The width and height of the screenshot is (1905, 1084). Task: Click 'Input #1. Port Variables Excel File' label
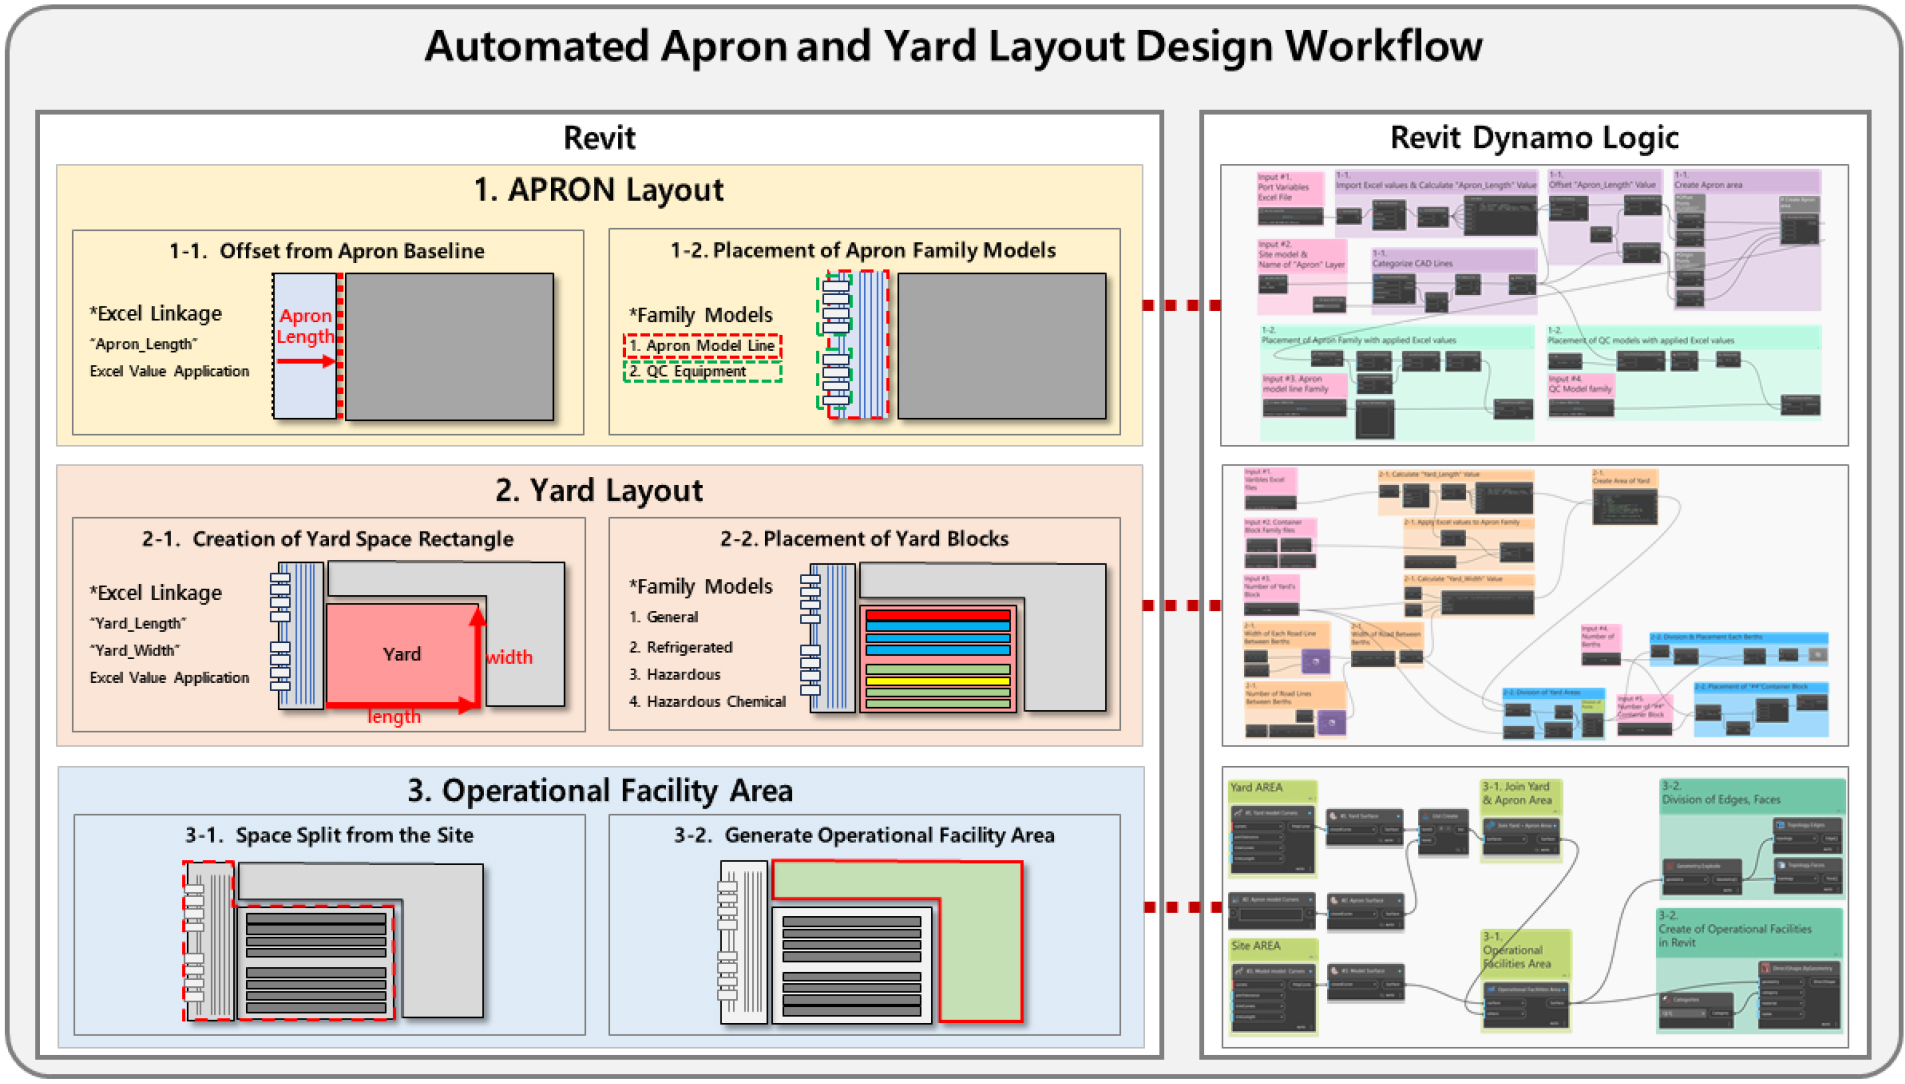(x=1283, y=187)
